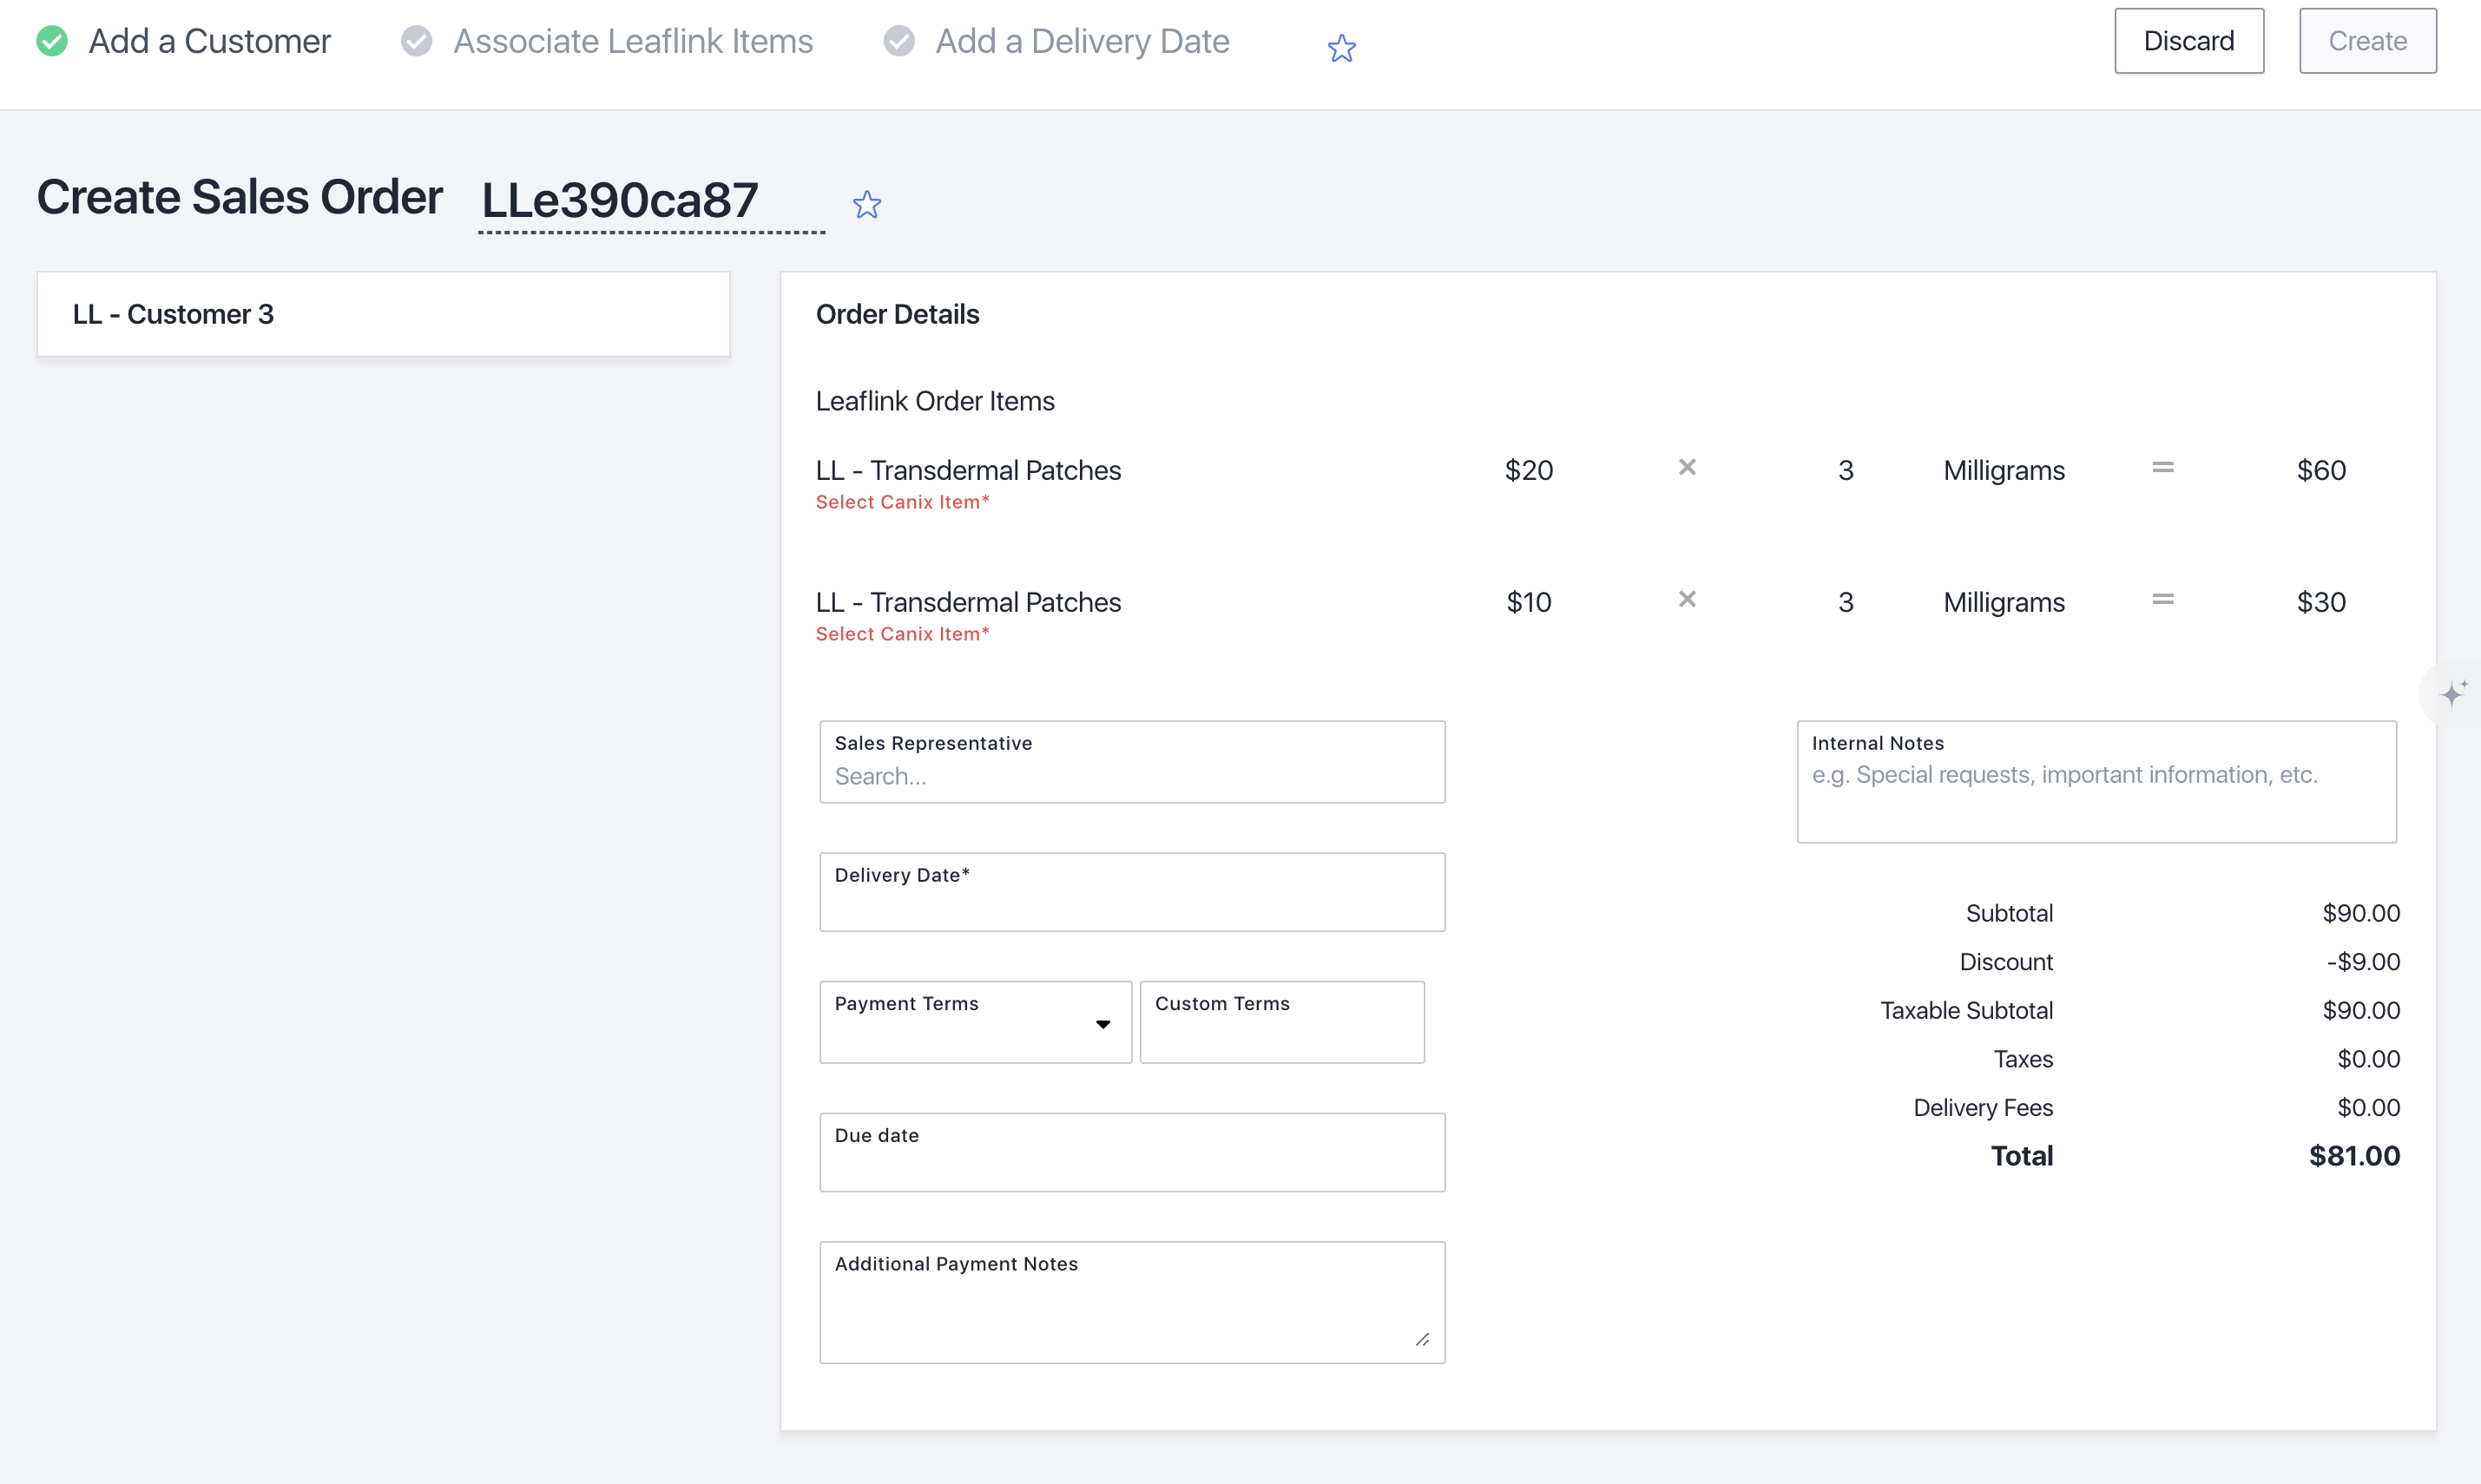Click the Create button
Screen dimensions: 2481x1484
(2367, 41)
